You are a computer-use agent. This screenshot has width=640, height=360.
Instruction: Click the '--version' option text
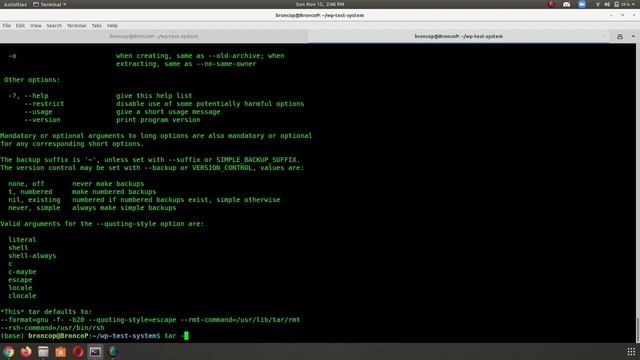tap(42, 120)
